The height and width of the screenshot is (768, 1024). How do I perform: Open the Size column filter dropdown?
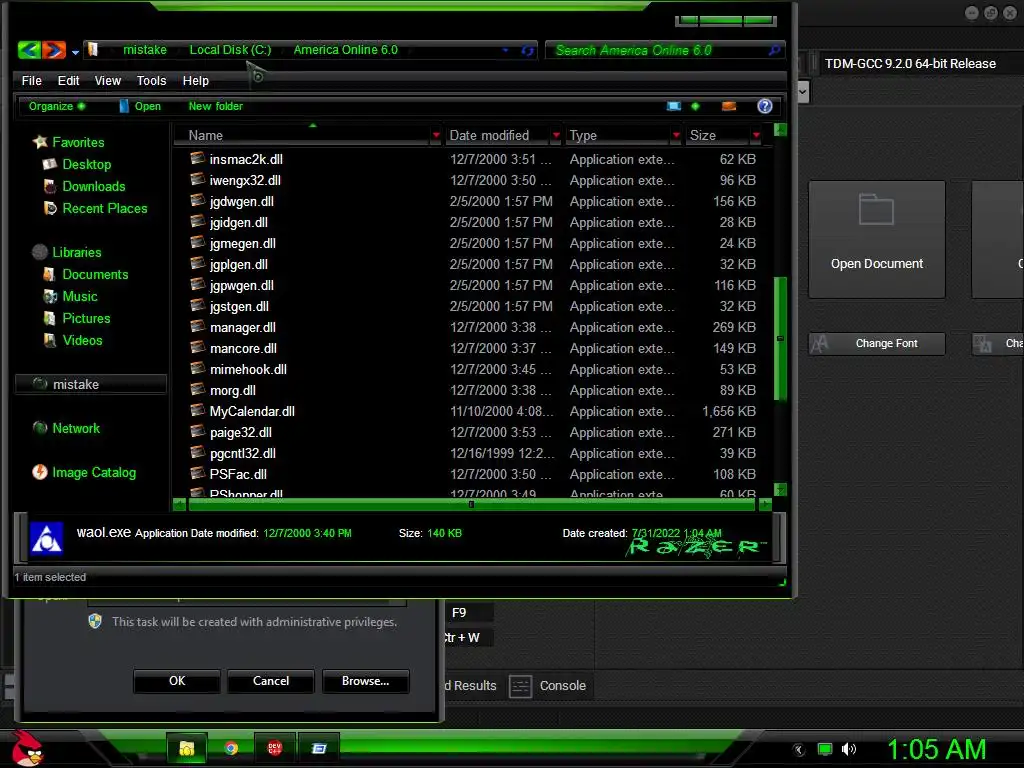click(756, 135)
